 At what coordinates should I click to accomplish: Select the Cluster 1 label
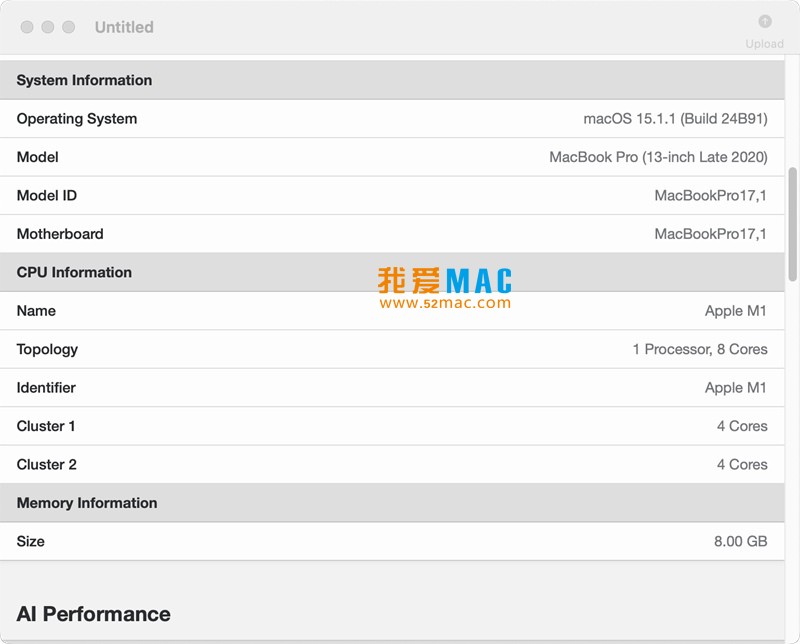click(46, 426)
